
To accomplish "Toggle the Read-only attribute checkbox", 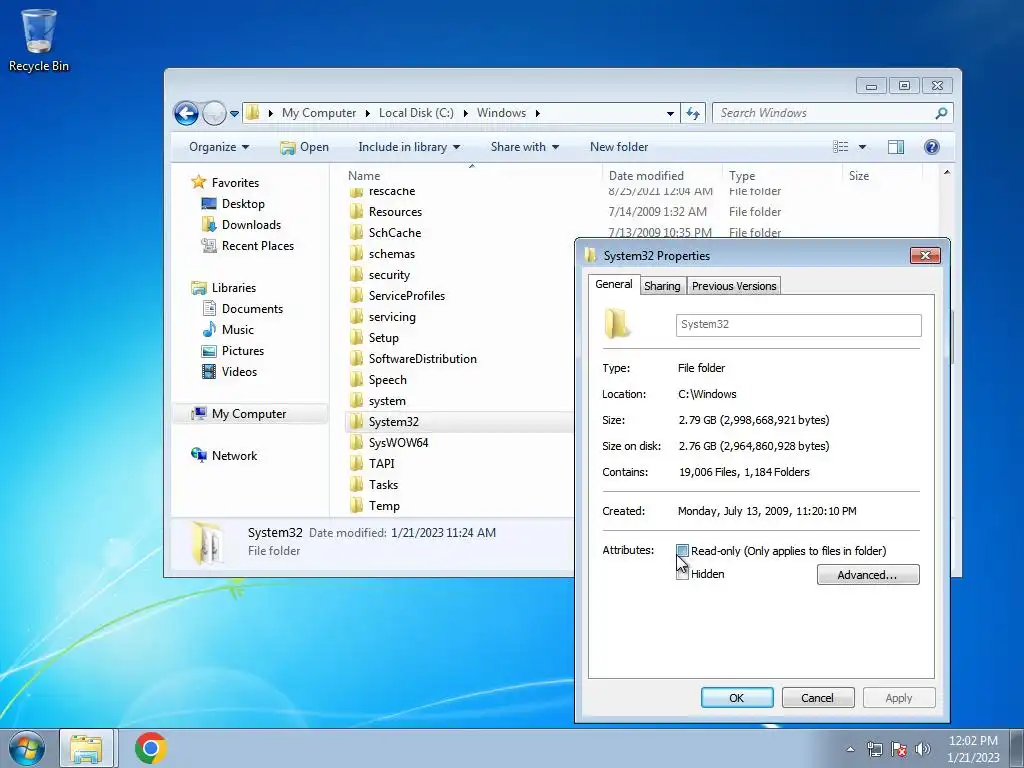I will (x=682, y=551).
